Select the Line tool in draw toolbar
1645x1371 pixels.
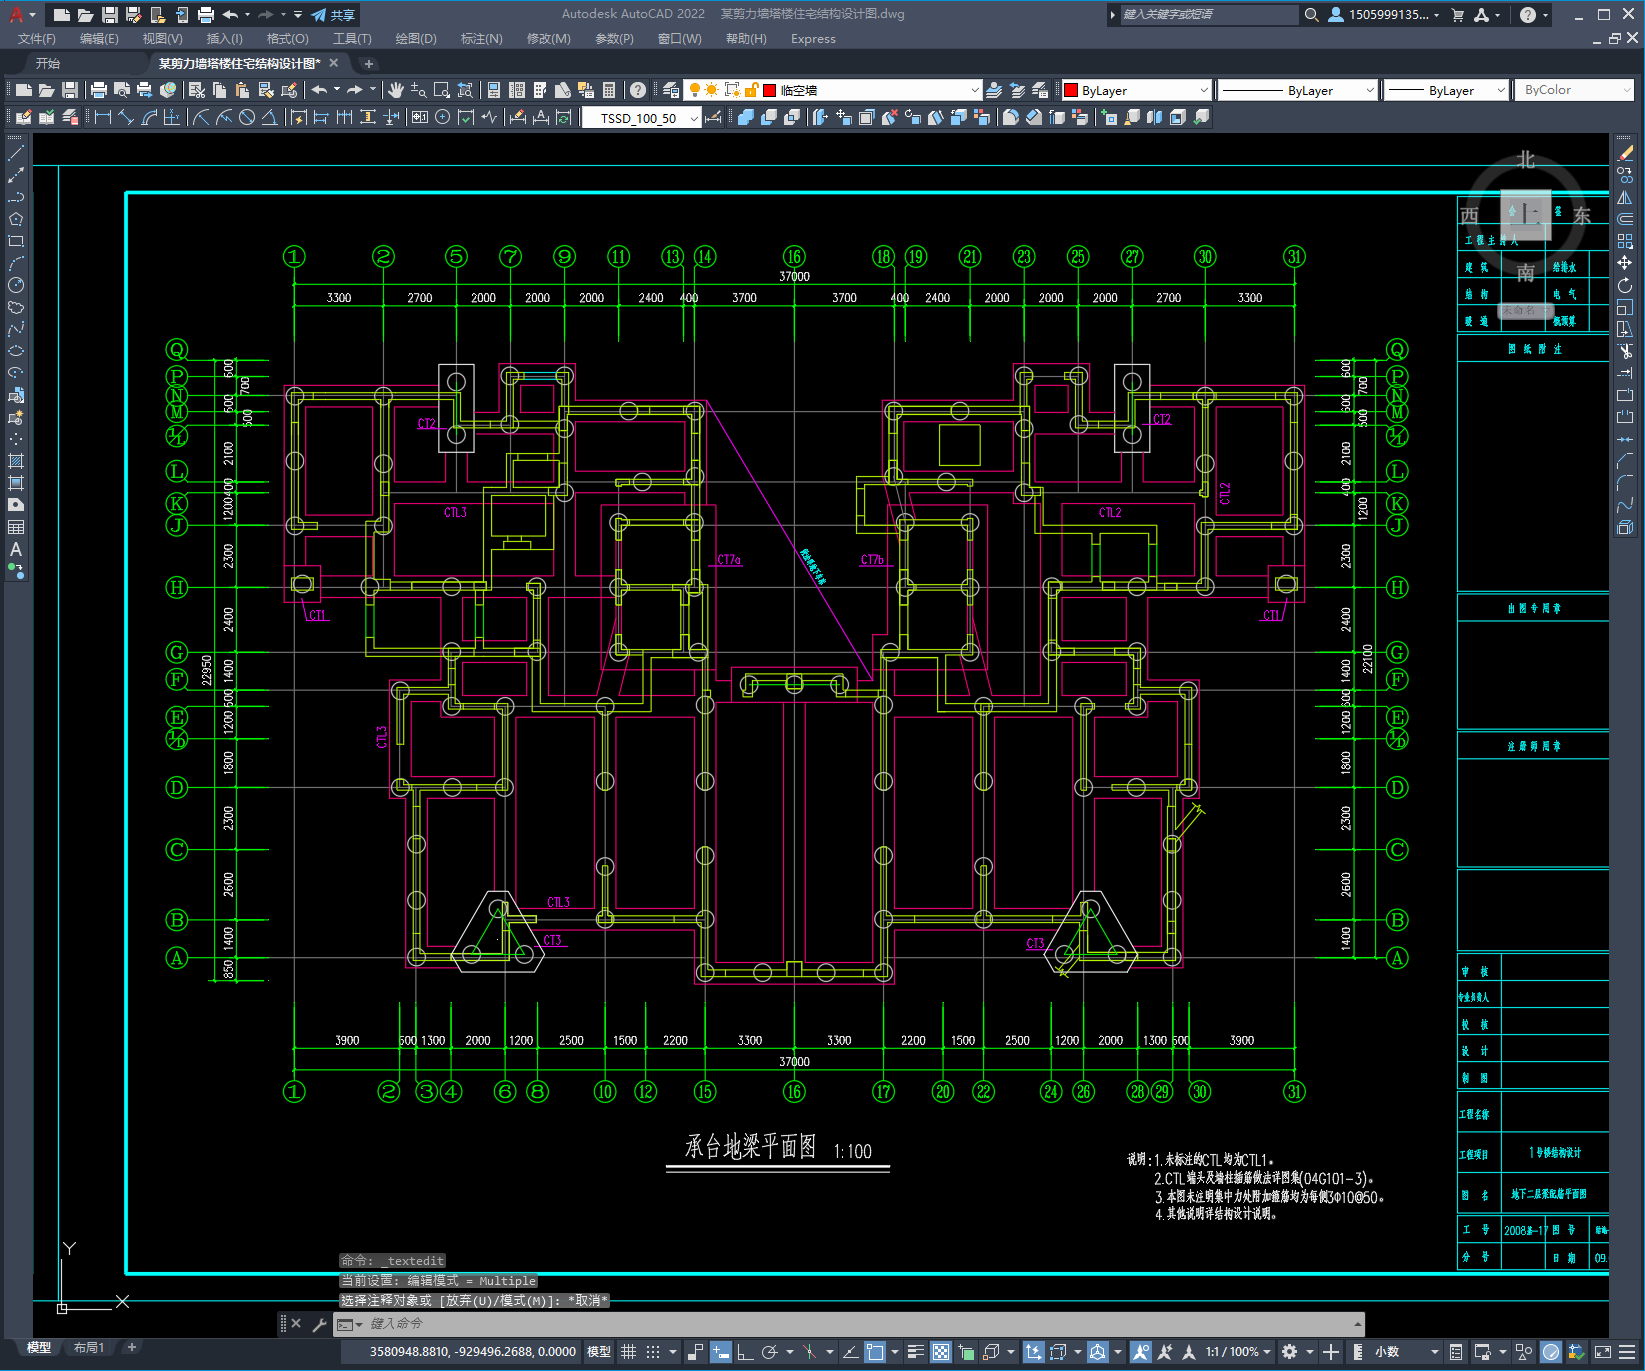(x=16, y=153)
